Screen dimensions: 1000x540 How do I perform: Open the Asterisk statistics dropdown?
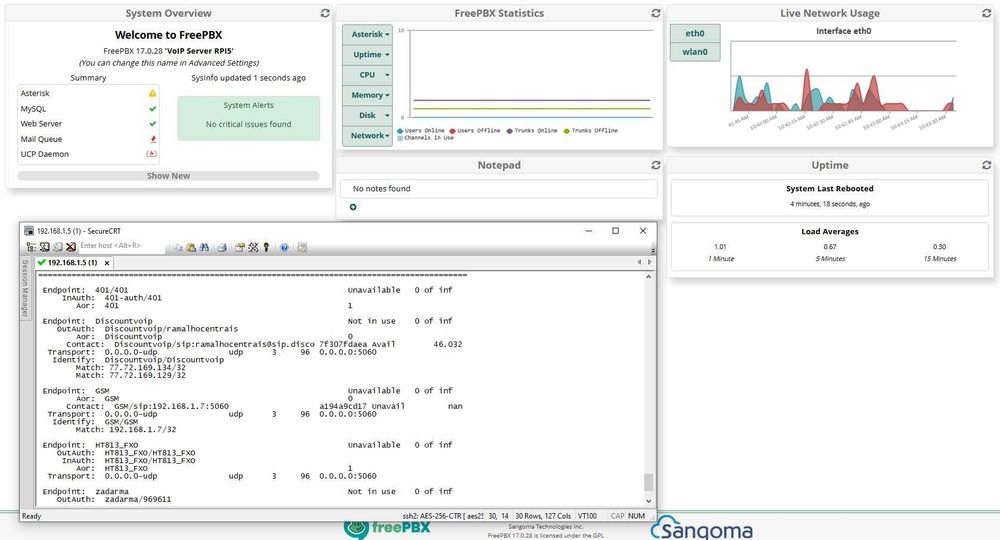pos(367,34)
